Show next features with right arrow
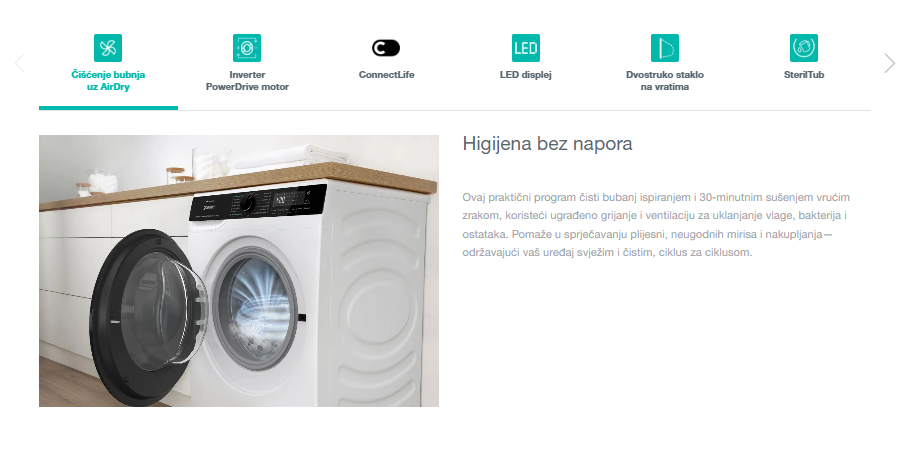Image resolution: width=922 pixels, height=451 pixels. (x=890, y=63)
